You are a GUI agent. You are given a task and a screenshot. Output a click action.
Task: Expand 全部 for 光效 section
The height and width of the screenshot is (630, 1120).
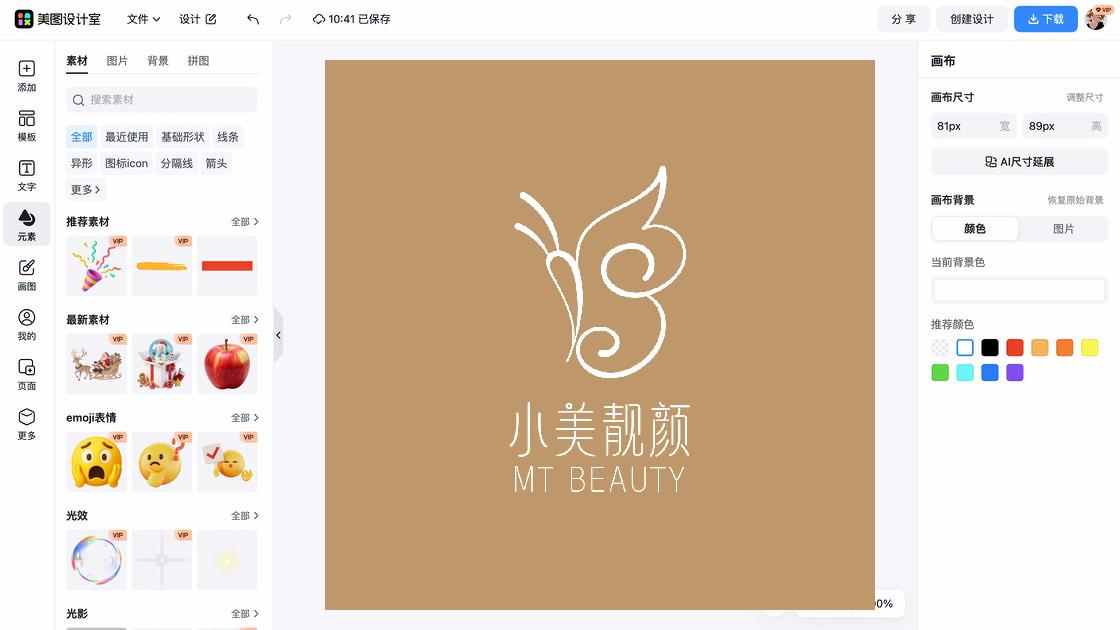pos(244,516)
